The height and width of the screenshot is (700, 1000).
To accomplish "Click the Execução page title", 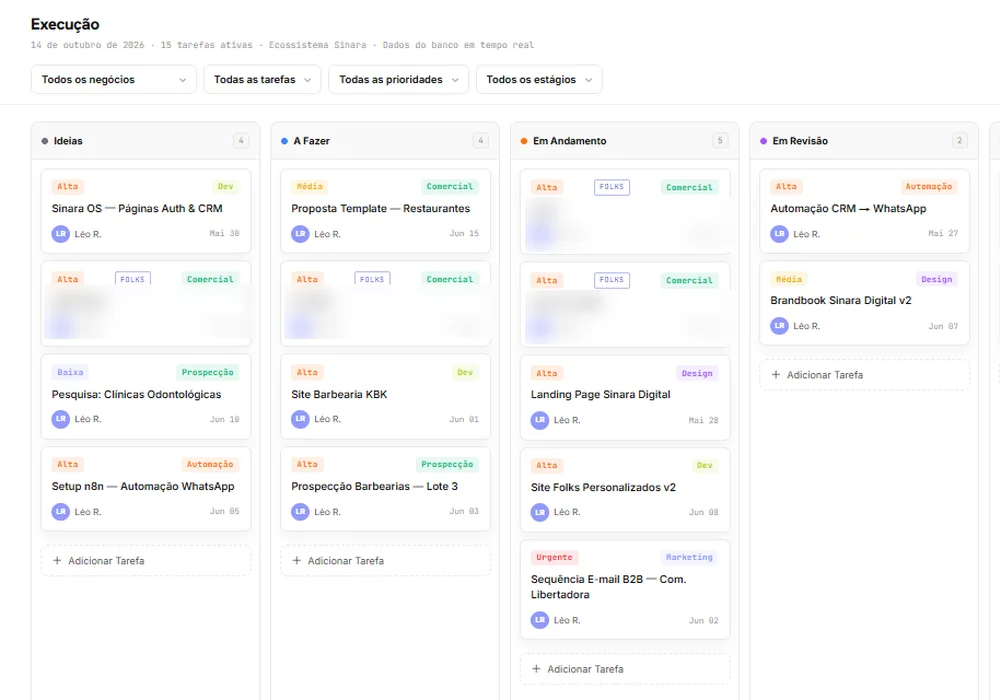I will 65,24.
